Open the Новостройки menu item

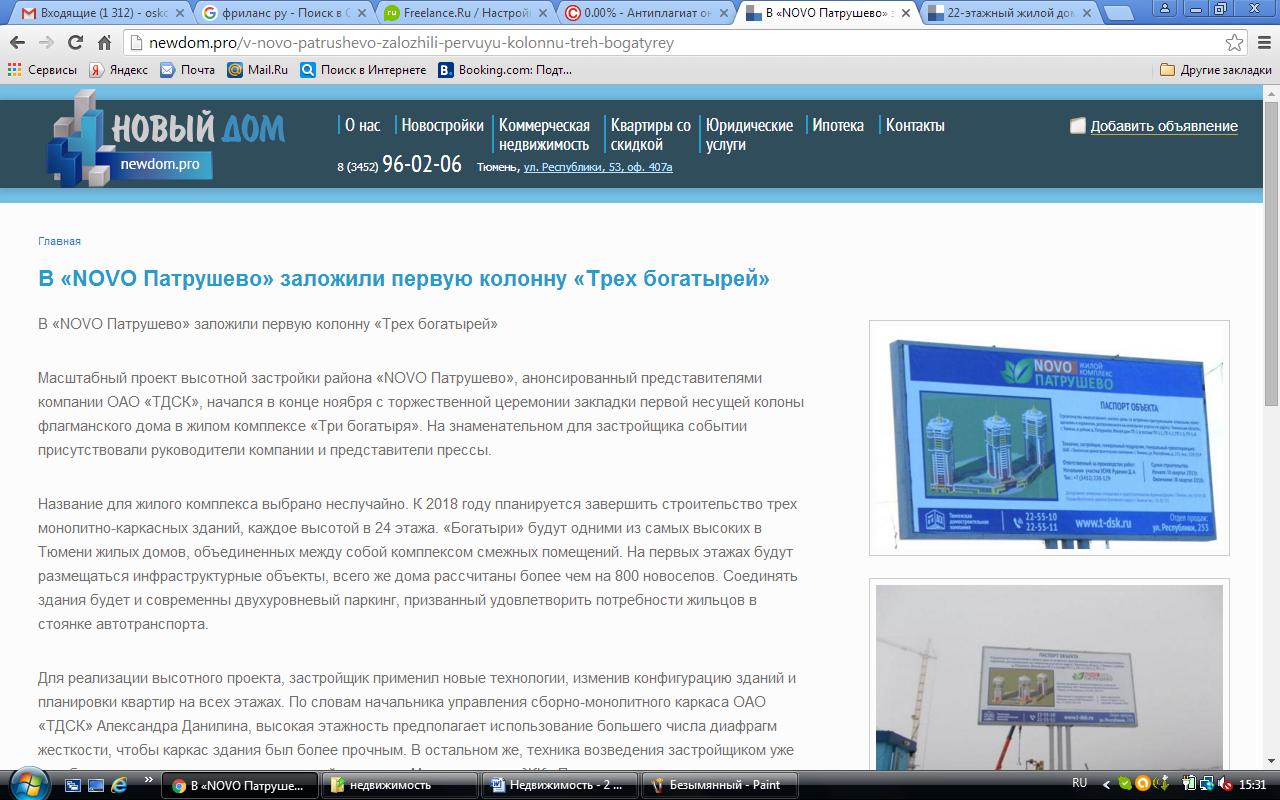pyautogui.click(x=442, y=125)
